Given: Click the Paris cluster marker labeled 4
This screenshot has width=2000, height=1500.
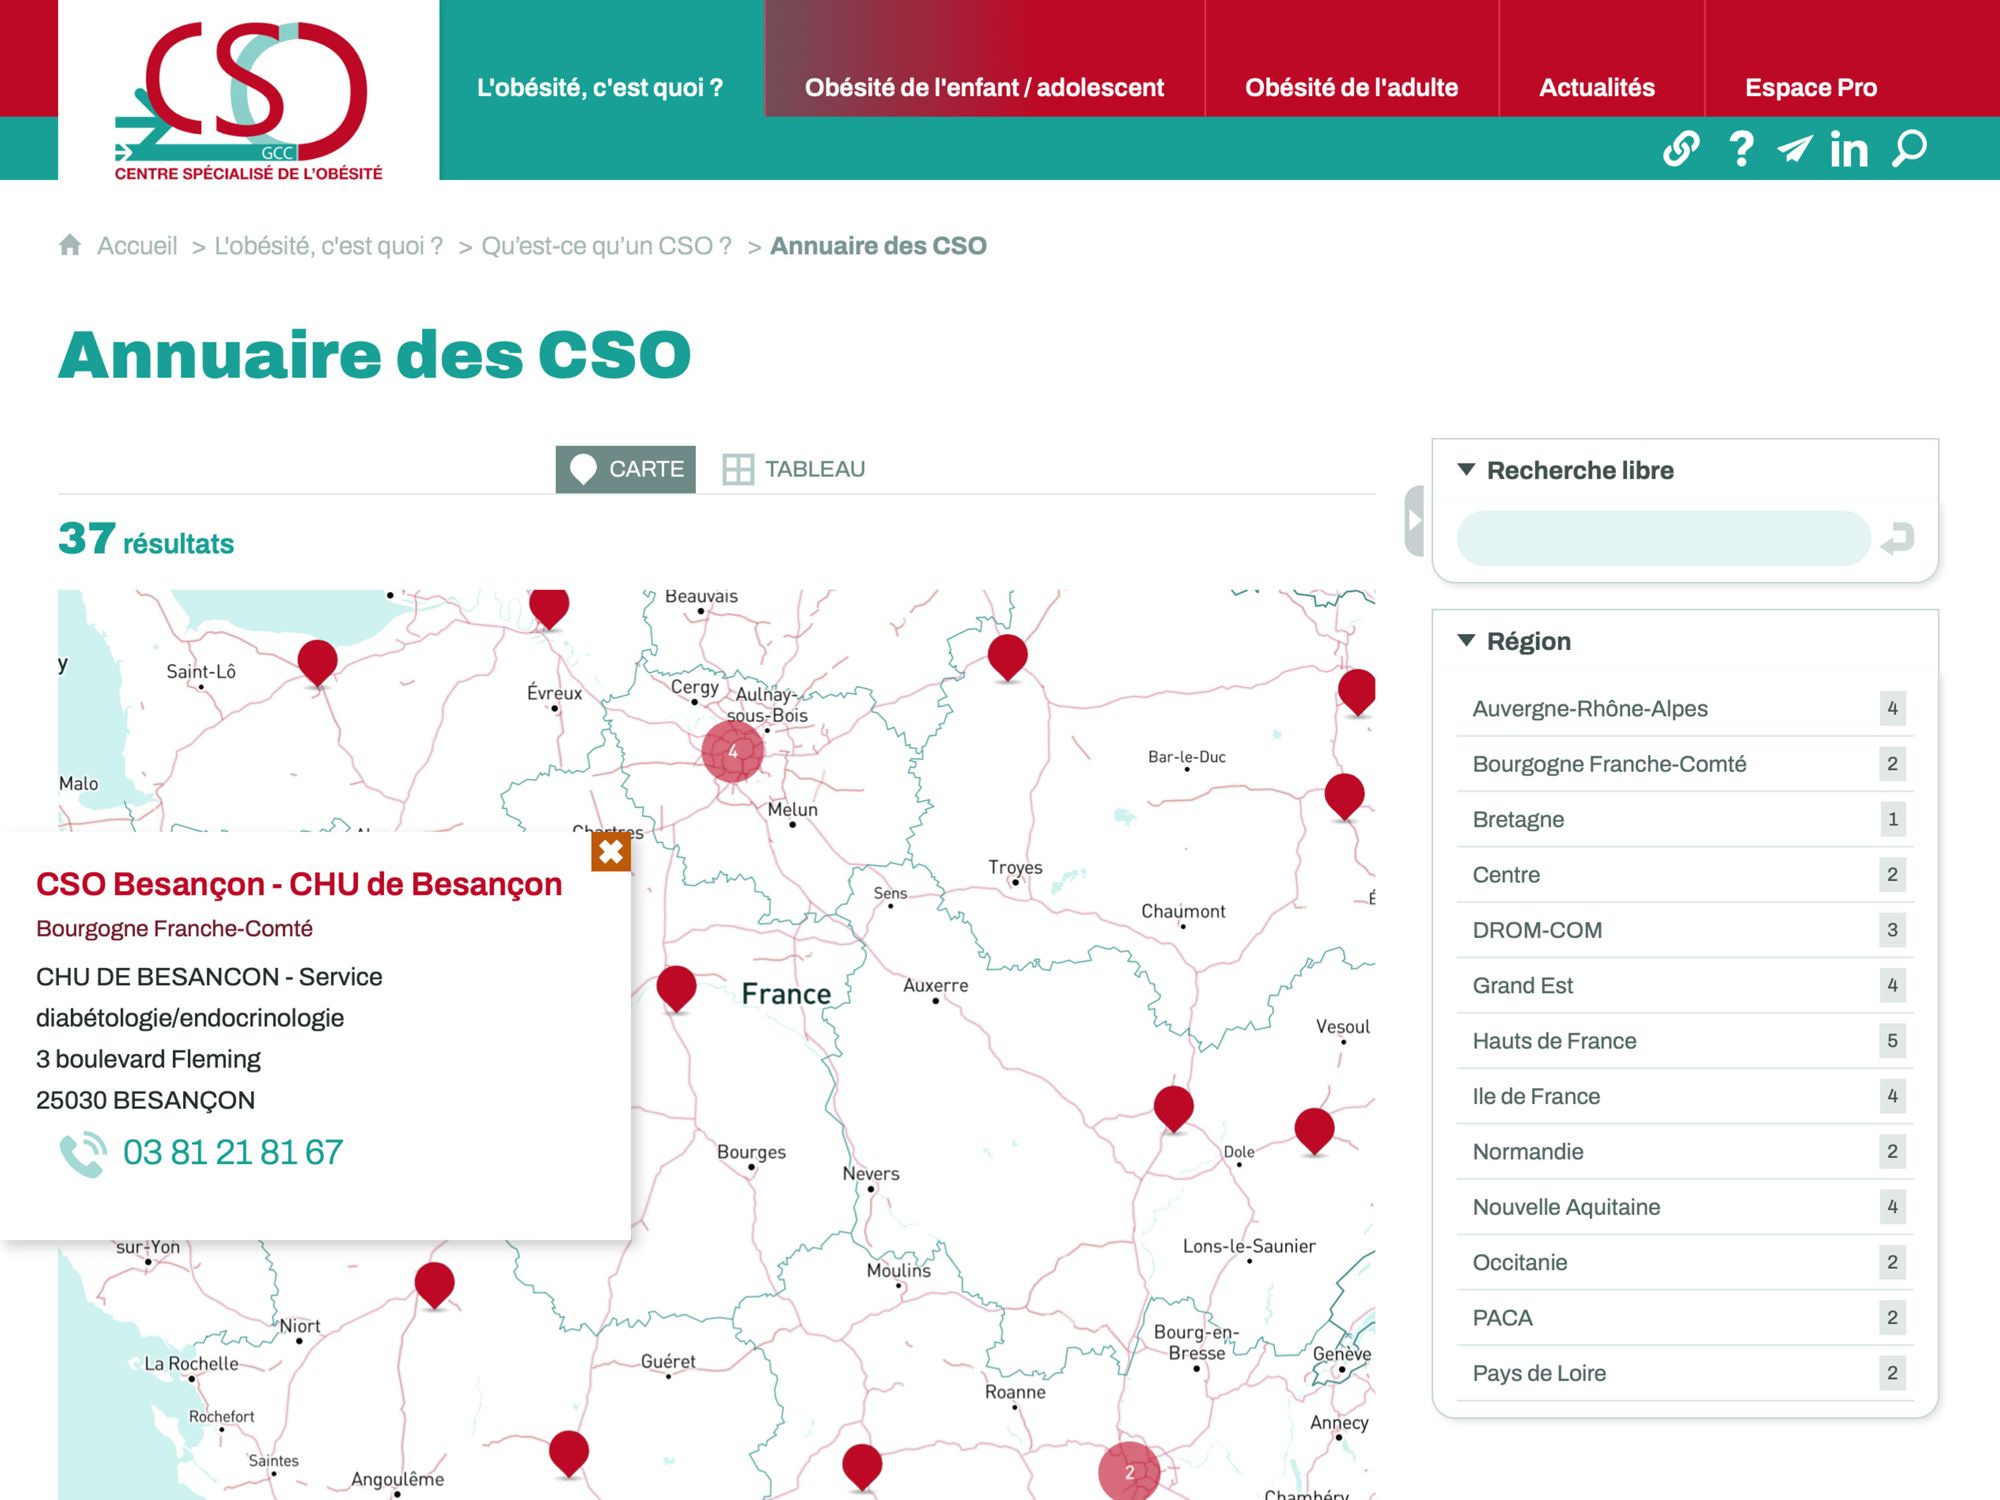Looking at the screenshot, I should [732, 752].
